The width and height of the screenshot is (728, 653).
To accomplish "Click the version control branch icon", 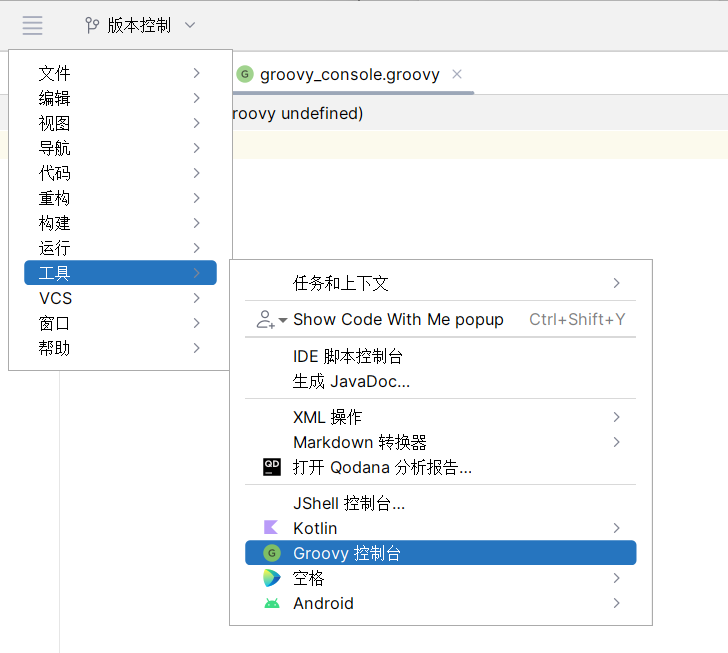I will tap(92, 25).
